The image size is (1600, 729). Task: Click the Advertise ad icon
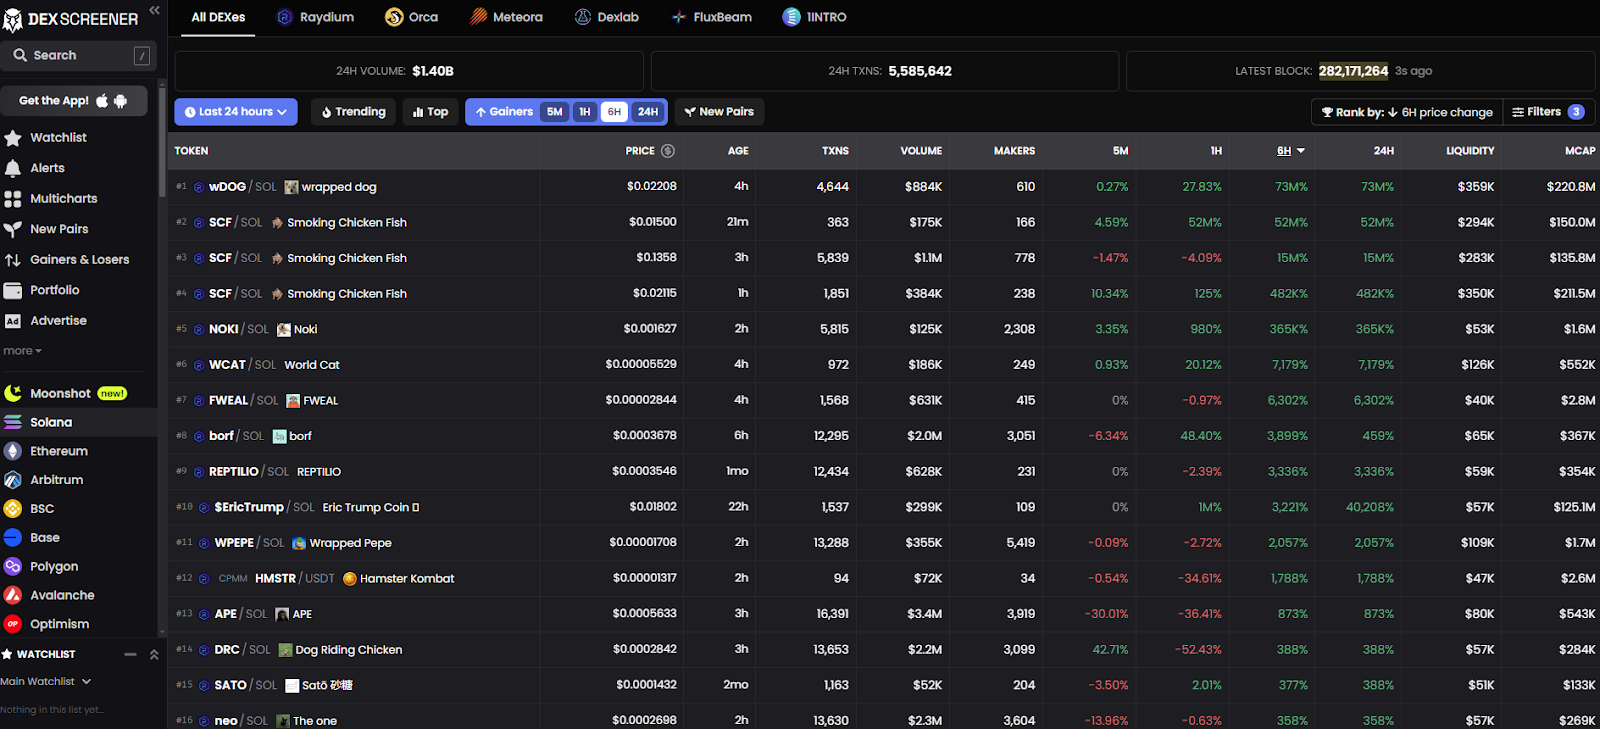[x=12, y=321]
